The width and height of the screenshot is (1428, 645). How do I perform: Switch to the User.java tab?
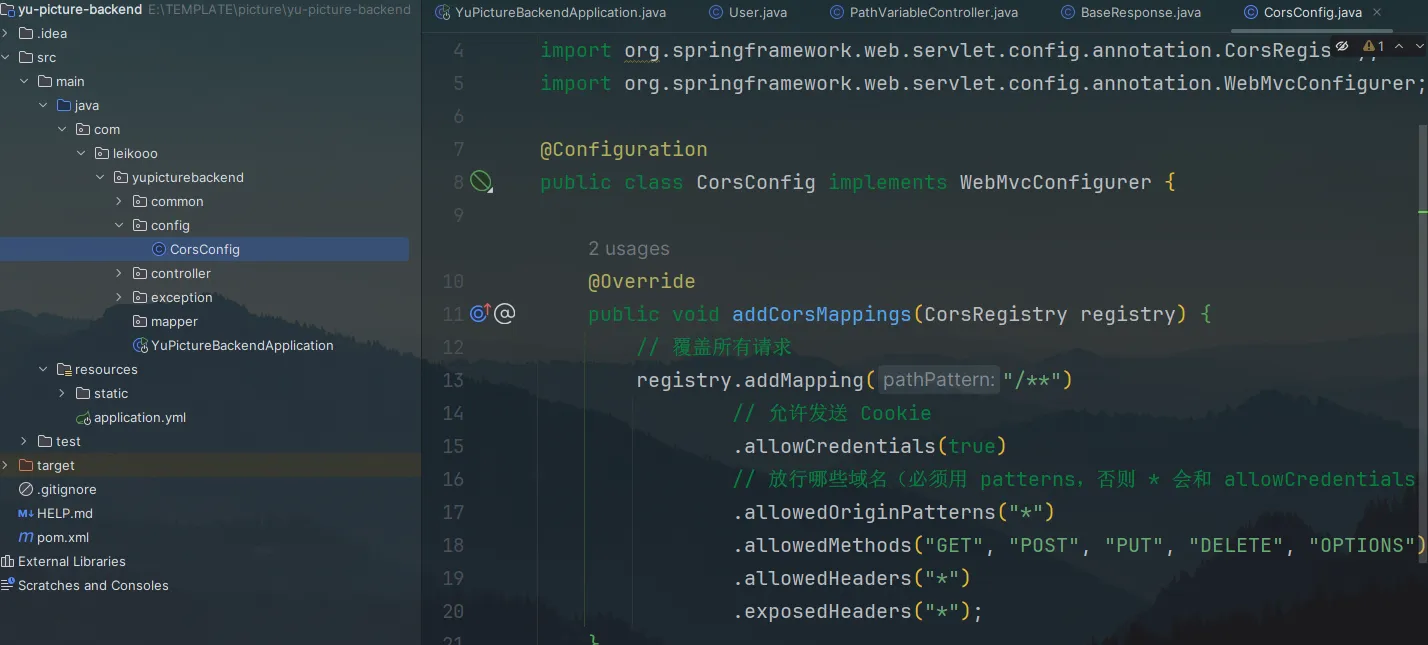coord(756,13)
